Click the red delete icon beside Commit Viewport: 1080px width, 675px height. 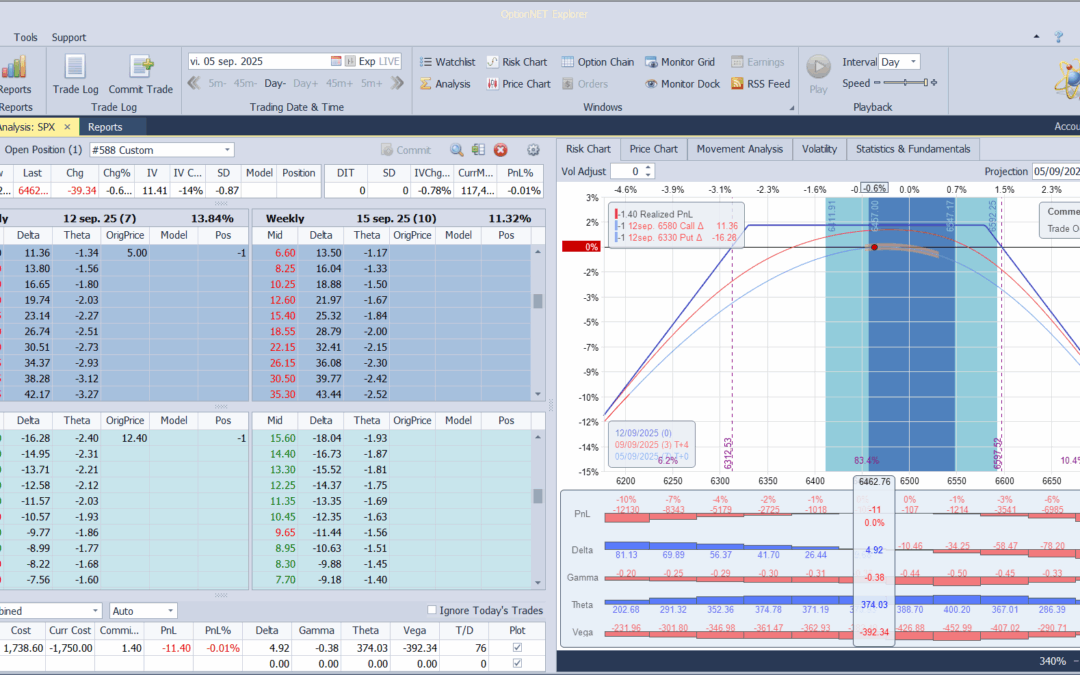pos(501,150)
